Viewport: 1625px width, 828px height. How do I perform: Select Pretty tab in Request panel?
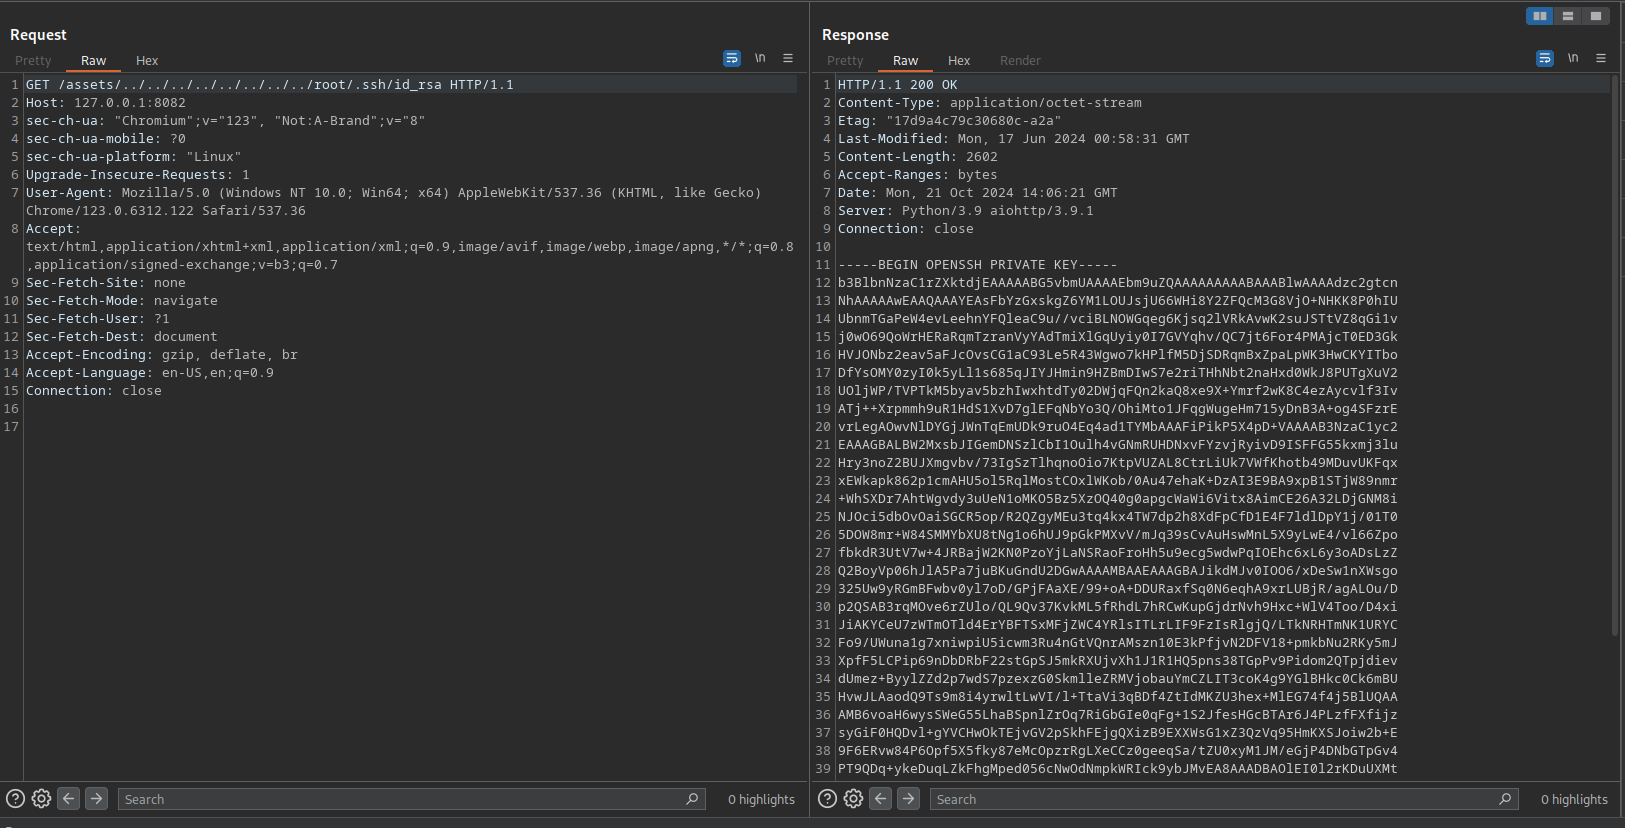33,61
